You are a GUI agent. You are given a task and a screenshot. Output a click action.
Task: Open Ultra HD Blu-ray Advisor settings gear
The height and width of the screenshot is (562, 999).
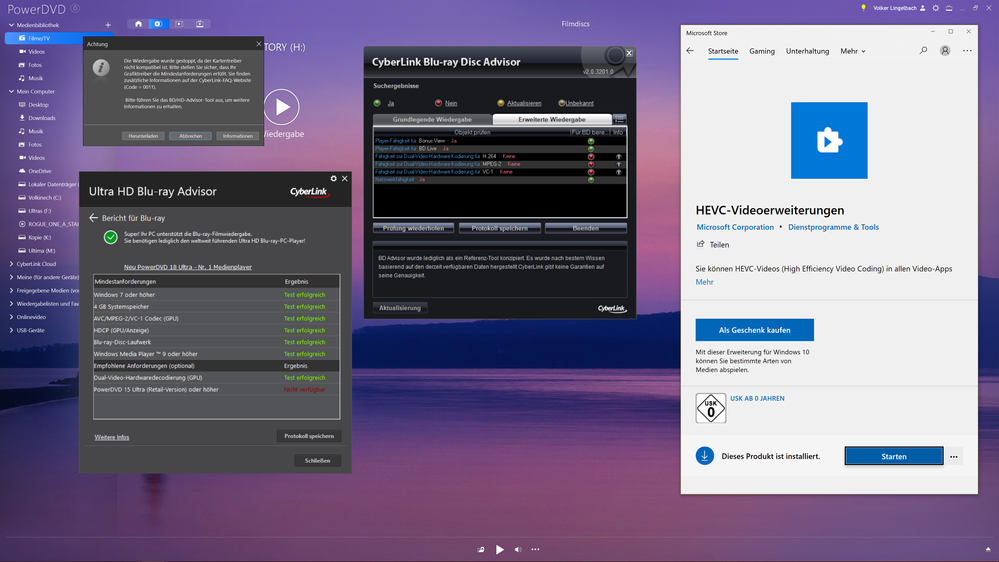pos(333,178)
